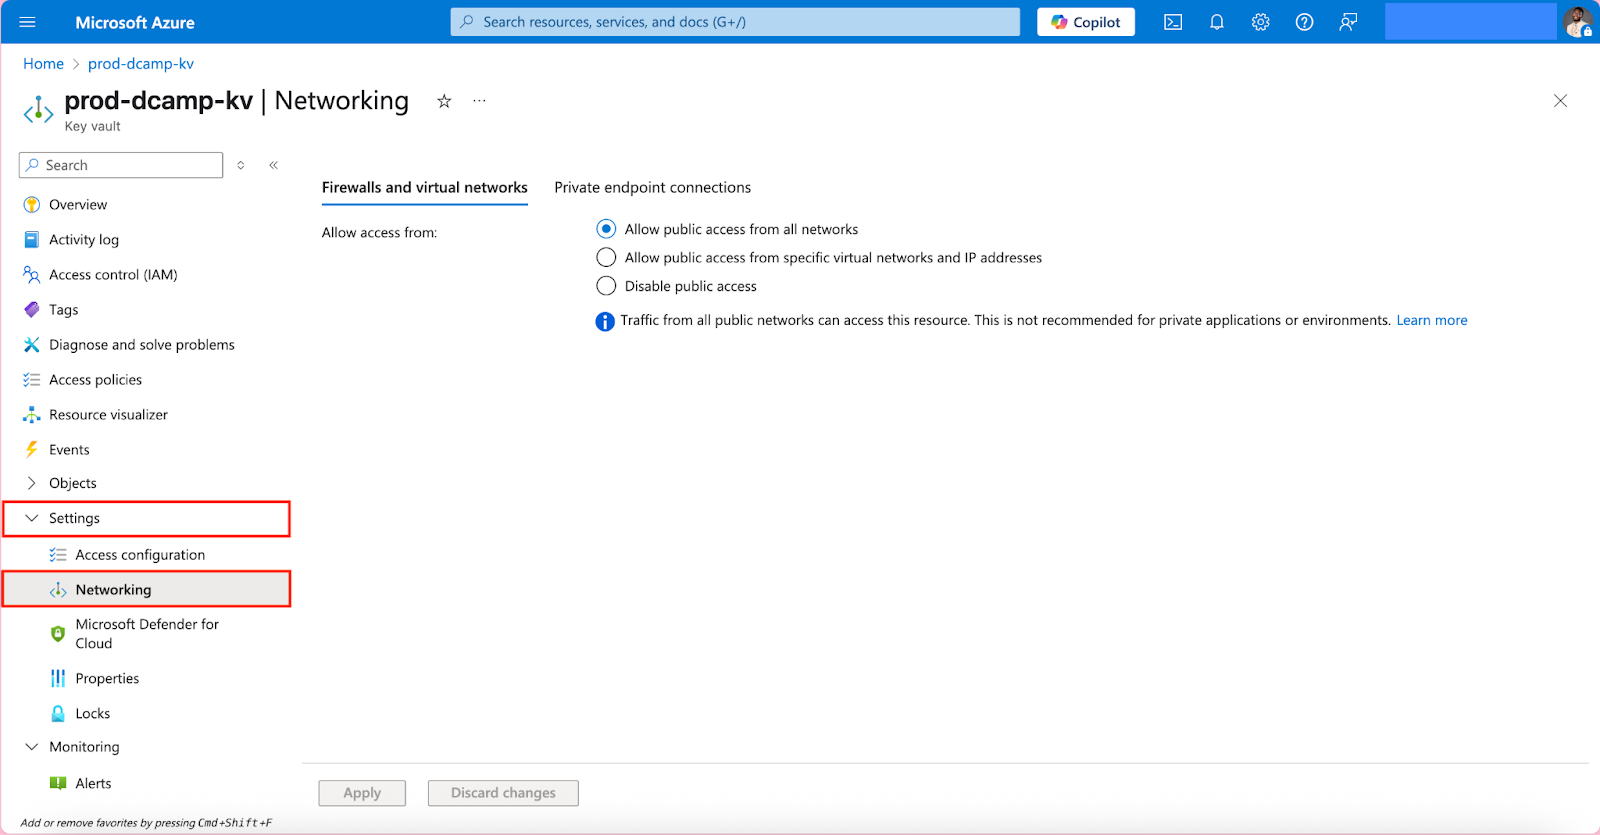
Task: Focus the global search resources box
Action: coord(735,22)
